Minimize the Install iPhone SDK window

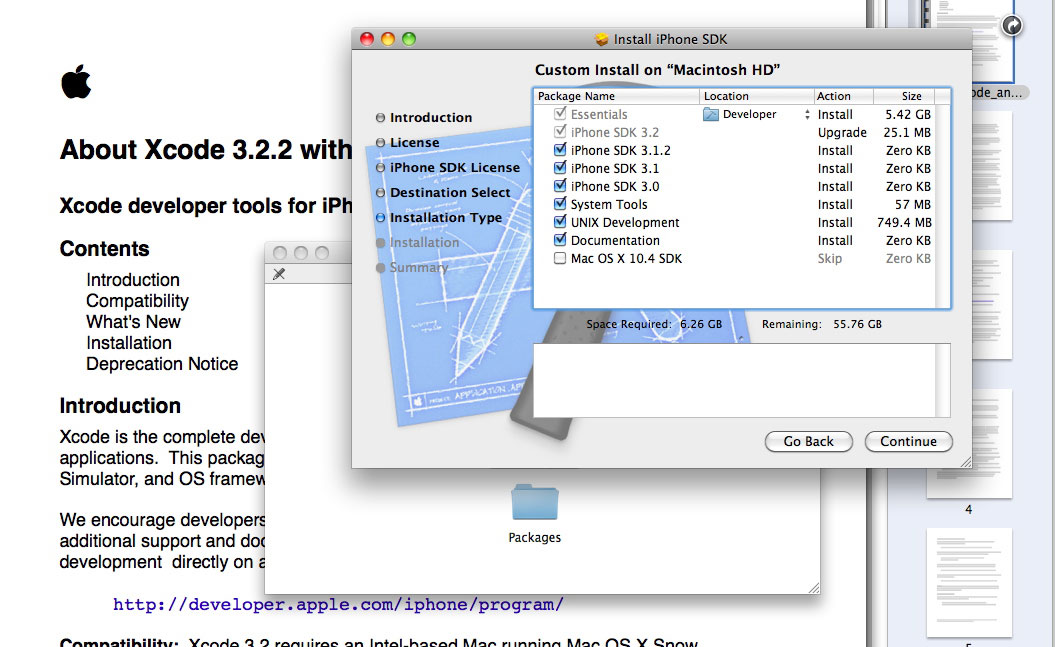[x=388, y=39]
